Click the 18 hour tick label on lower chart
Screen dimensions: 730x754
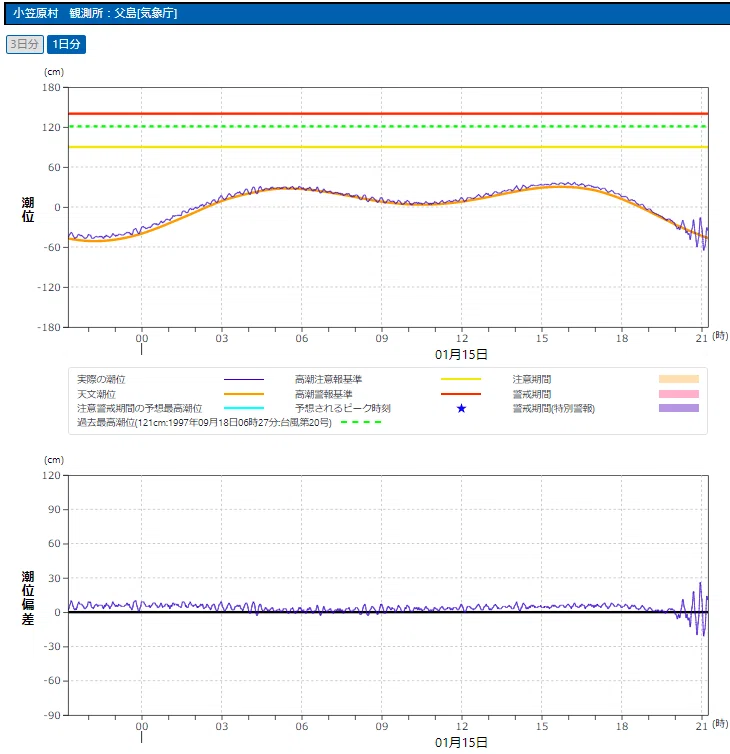pos(622,726)
